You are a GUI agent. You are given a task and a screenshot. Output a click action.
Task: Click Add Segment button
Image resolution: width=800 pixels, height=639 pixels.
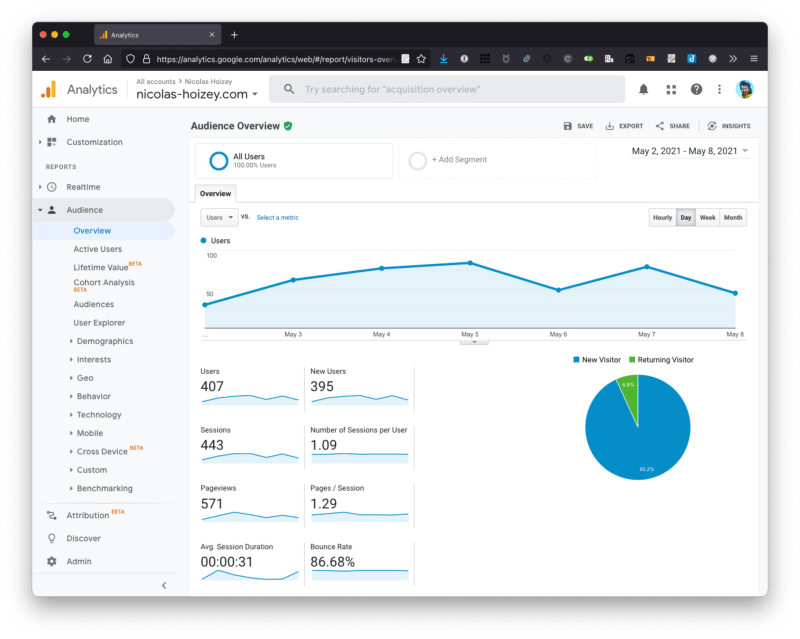(459, 159)
